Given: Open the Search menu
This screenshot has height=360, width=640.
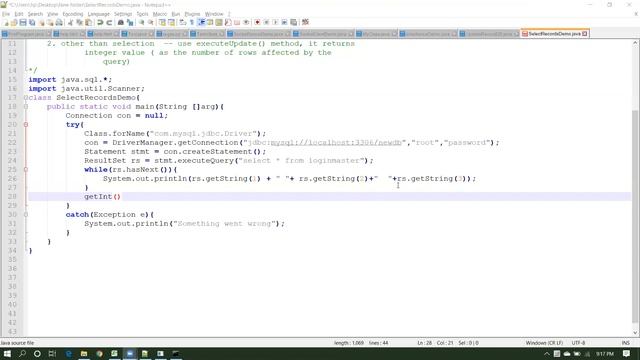Looking at the screenshot, I should [x=35, y=14].
